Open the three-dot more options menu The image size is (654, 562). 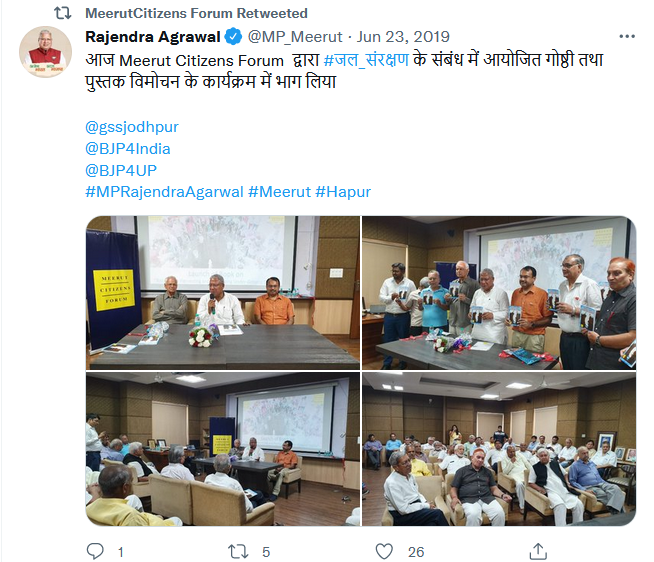627,37
